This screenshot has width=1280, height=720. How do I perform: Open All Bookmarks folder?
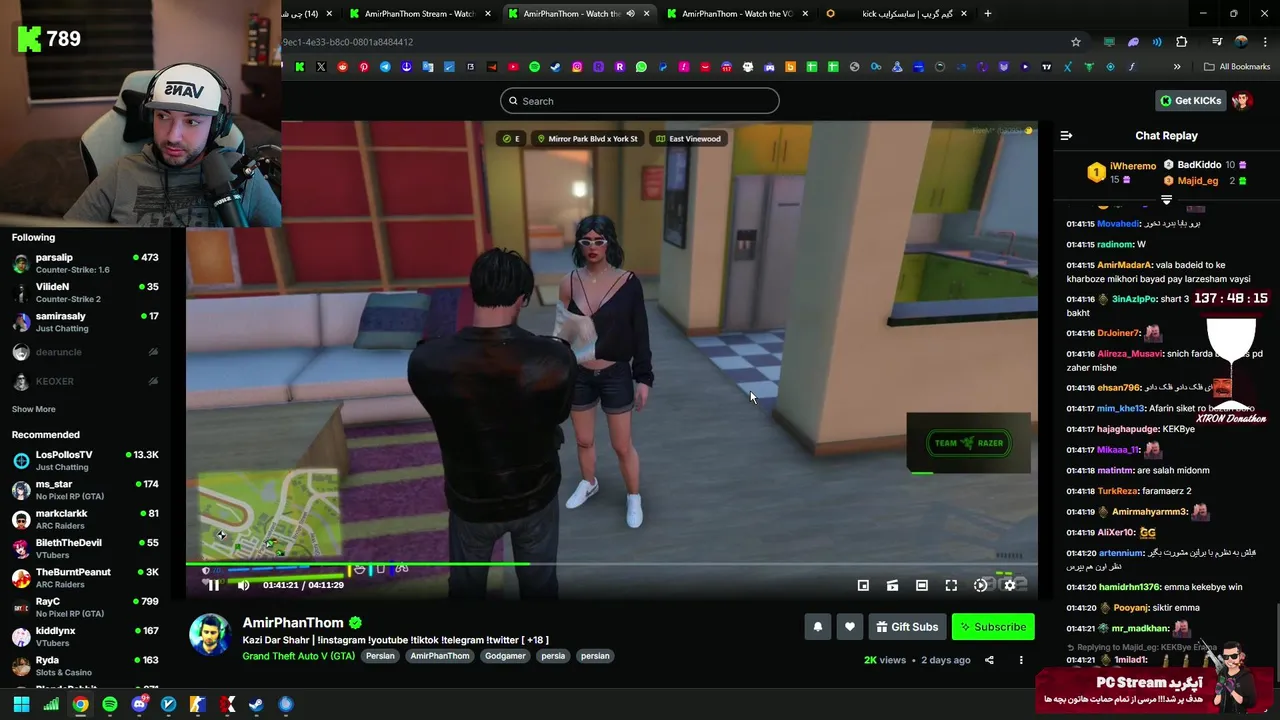[1237, 67]
